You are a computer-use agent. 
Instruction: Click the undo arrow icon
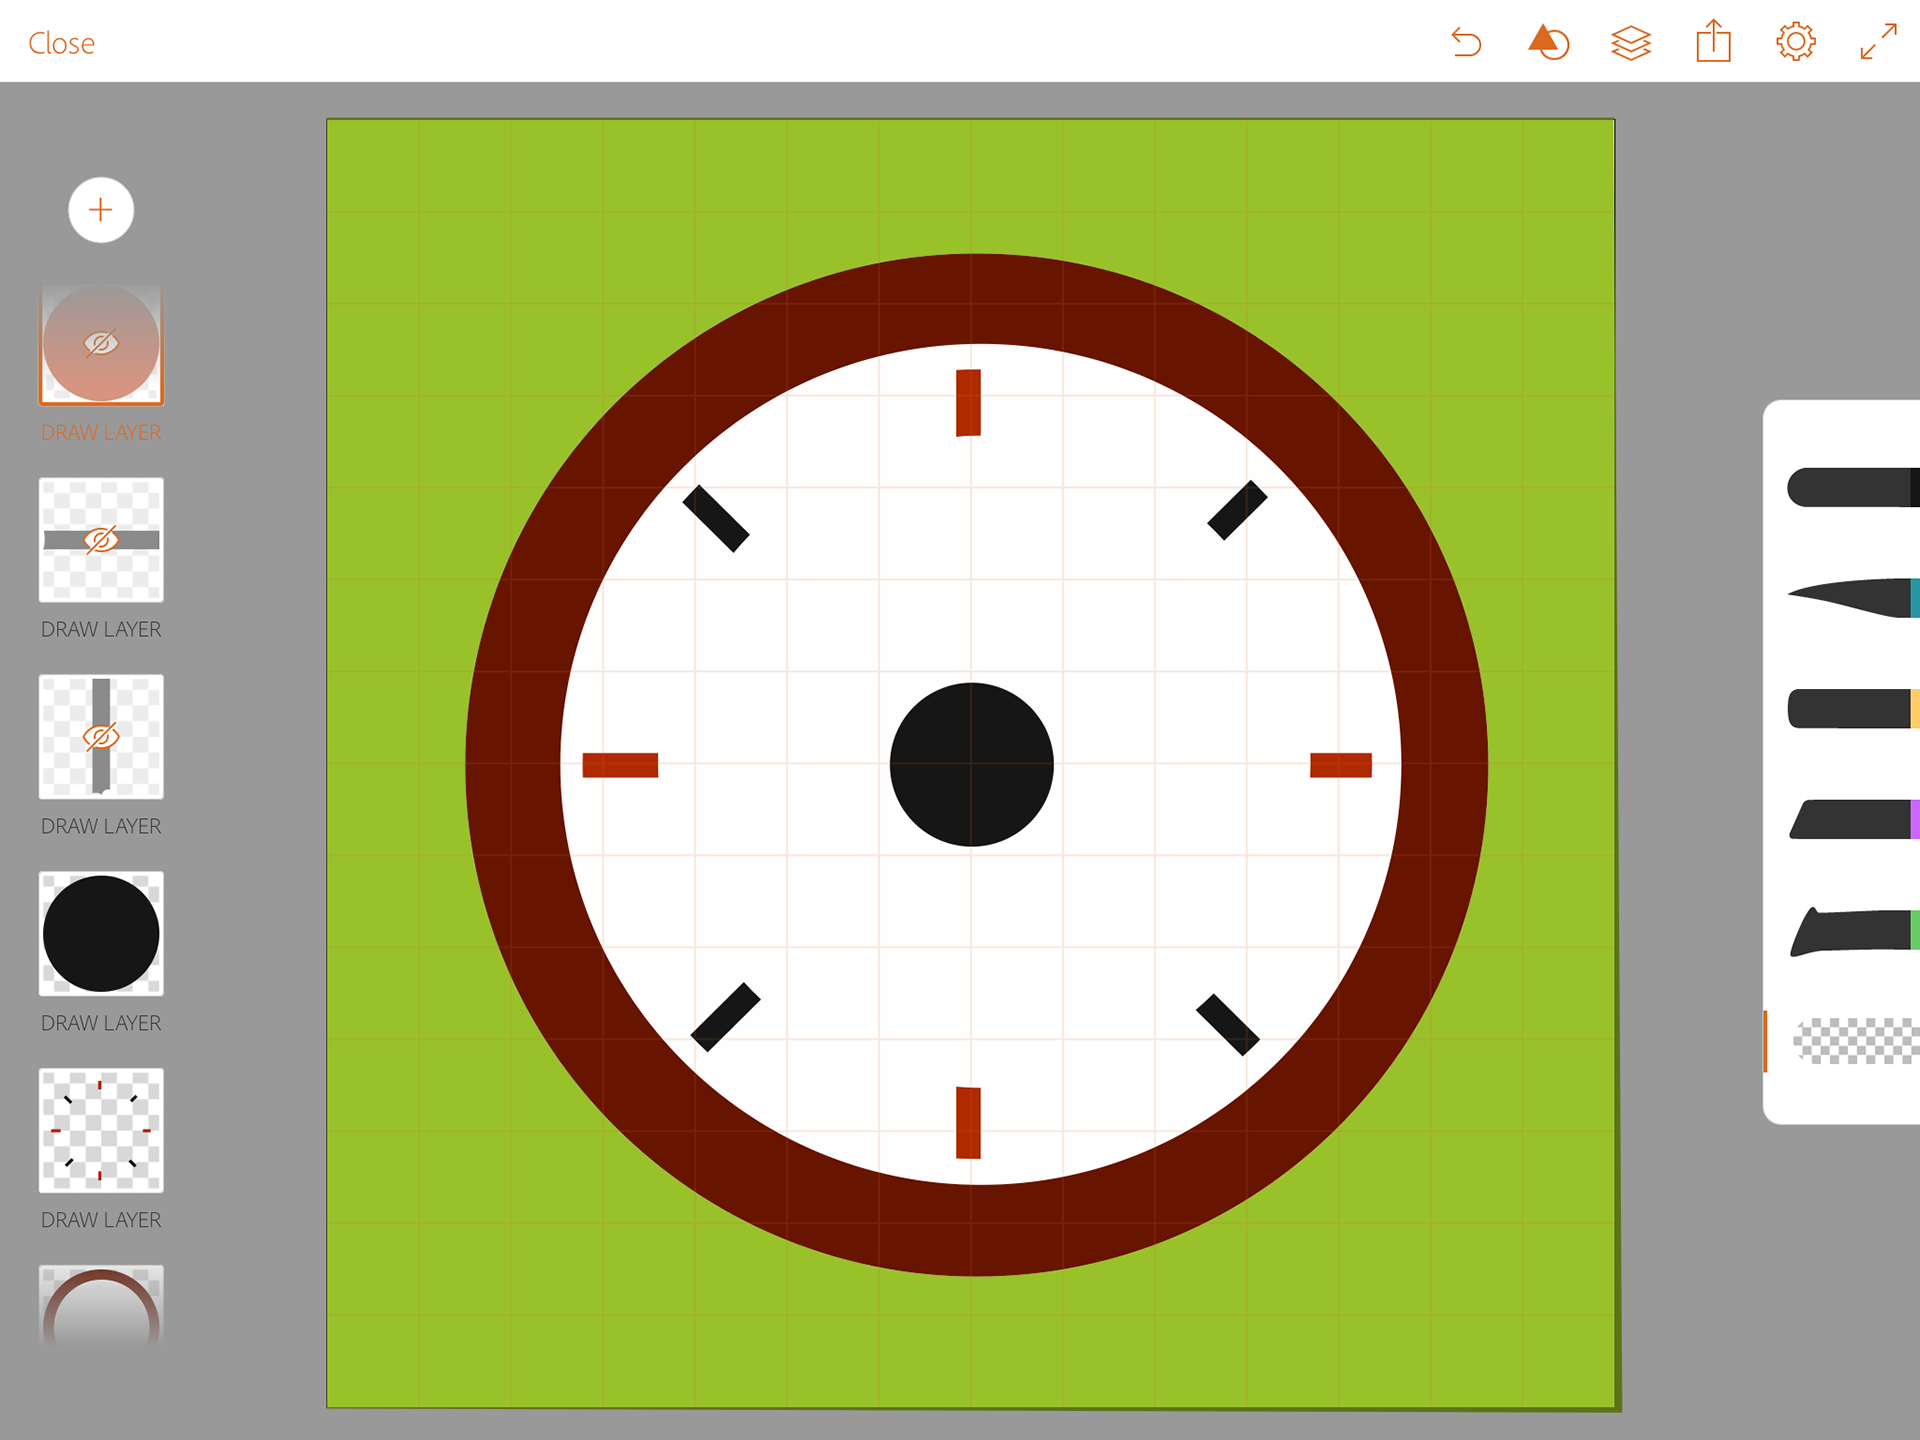[1466, 43]
